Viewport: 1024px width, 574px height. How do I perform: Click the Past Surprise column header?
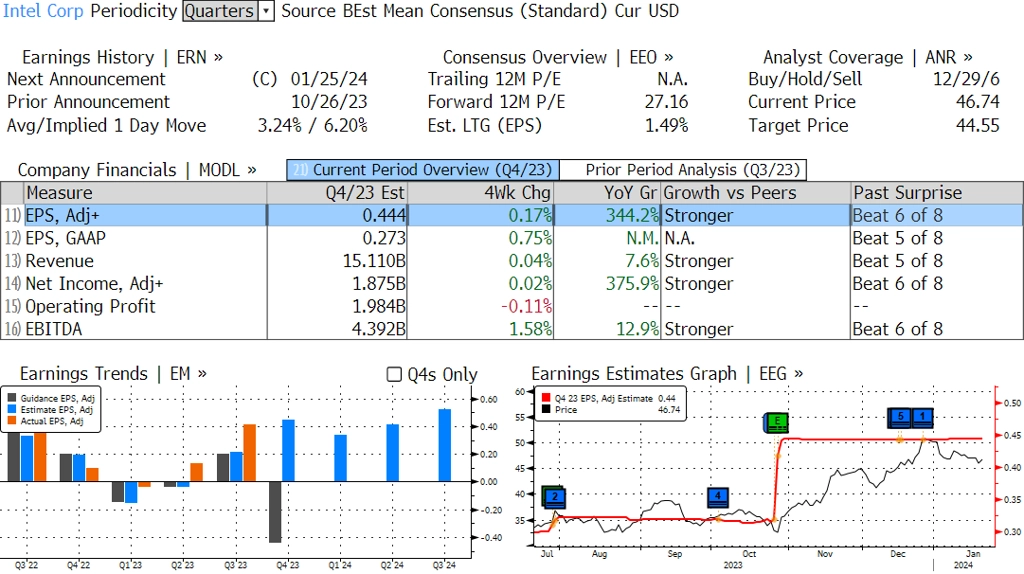(x=936, y=193)
